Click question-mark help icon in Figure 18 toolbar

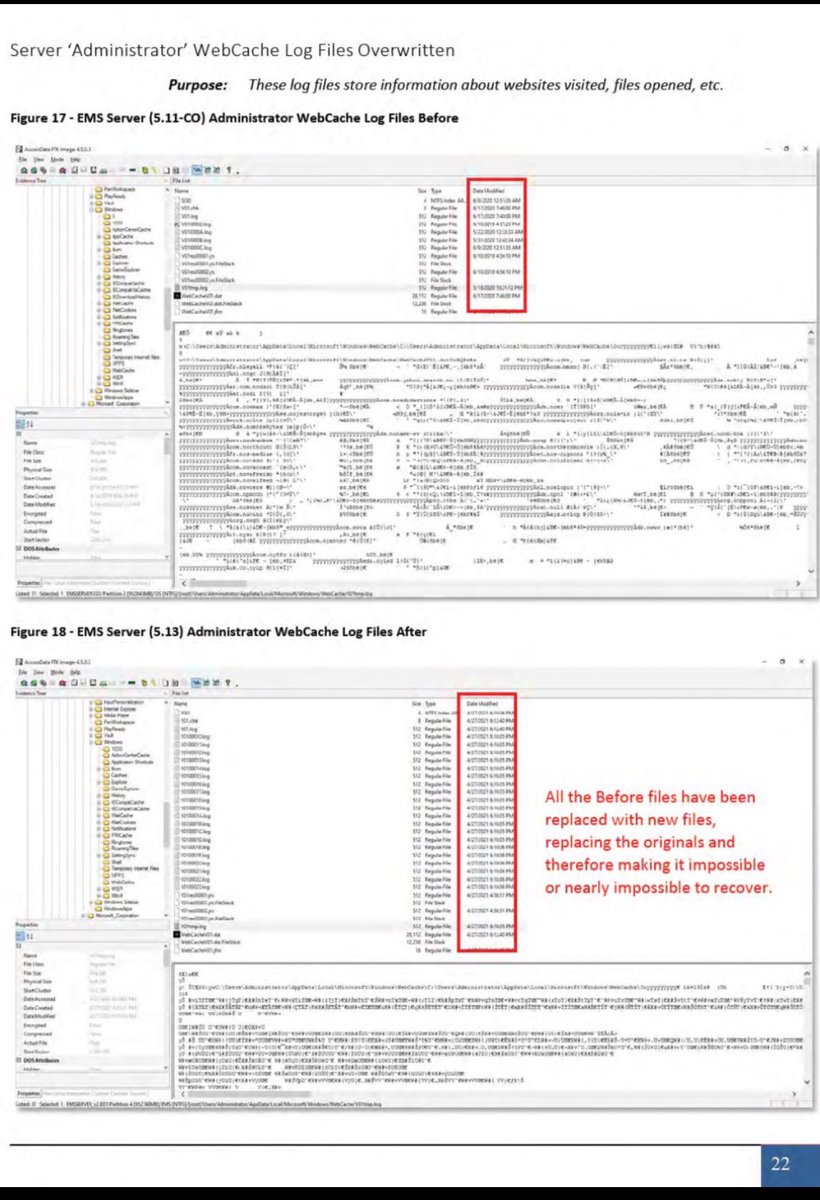[228, 683]
